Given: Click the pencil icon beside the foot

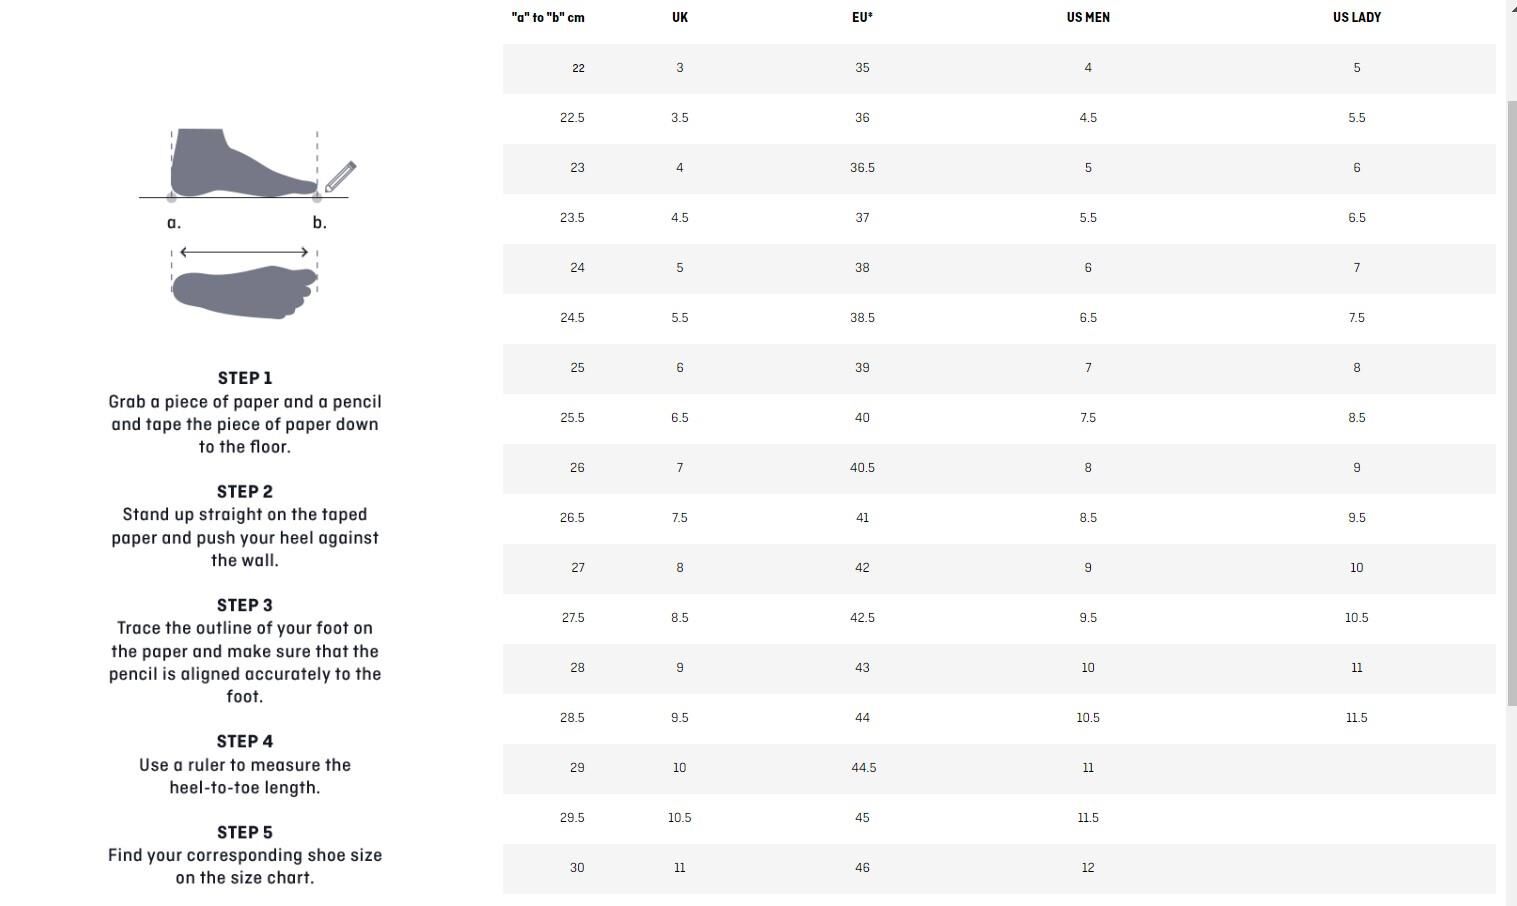Looking at the screenshot, I should click(341, 176).
